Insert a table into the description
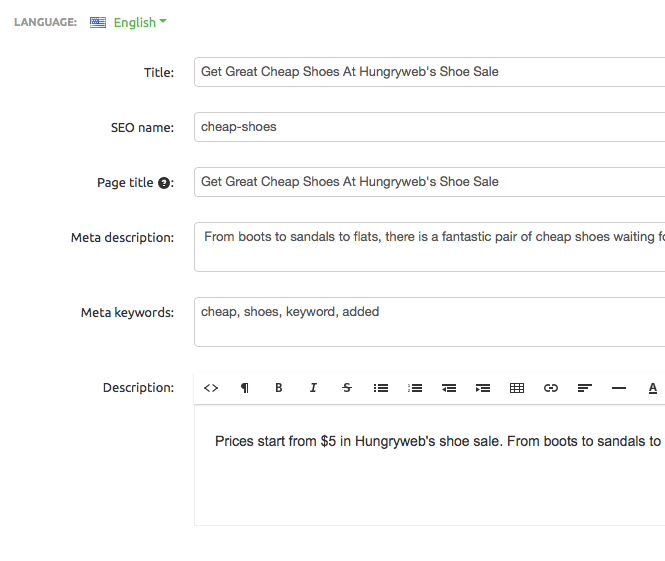The width and height of the screenshot is (665, 561). point(517,388)
